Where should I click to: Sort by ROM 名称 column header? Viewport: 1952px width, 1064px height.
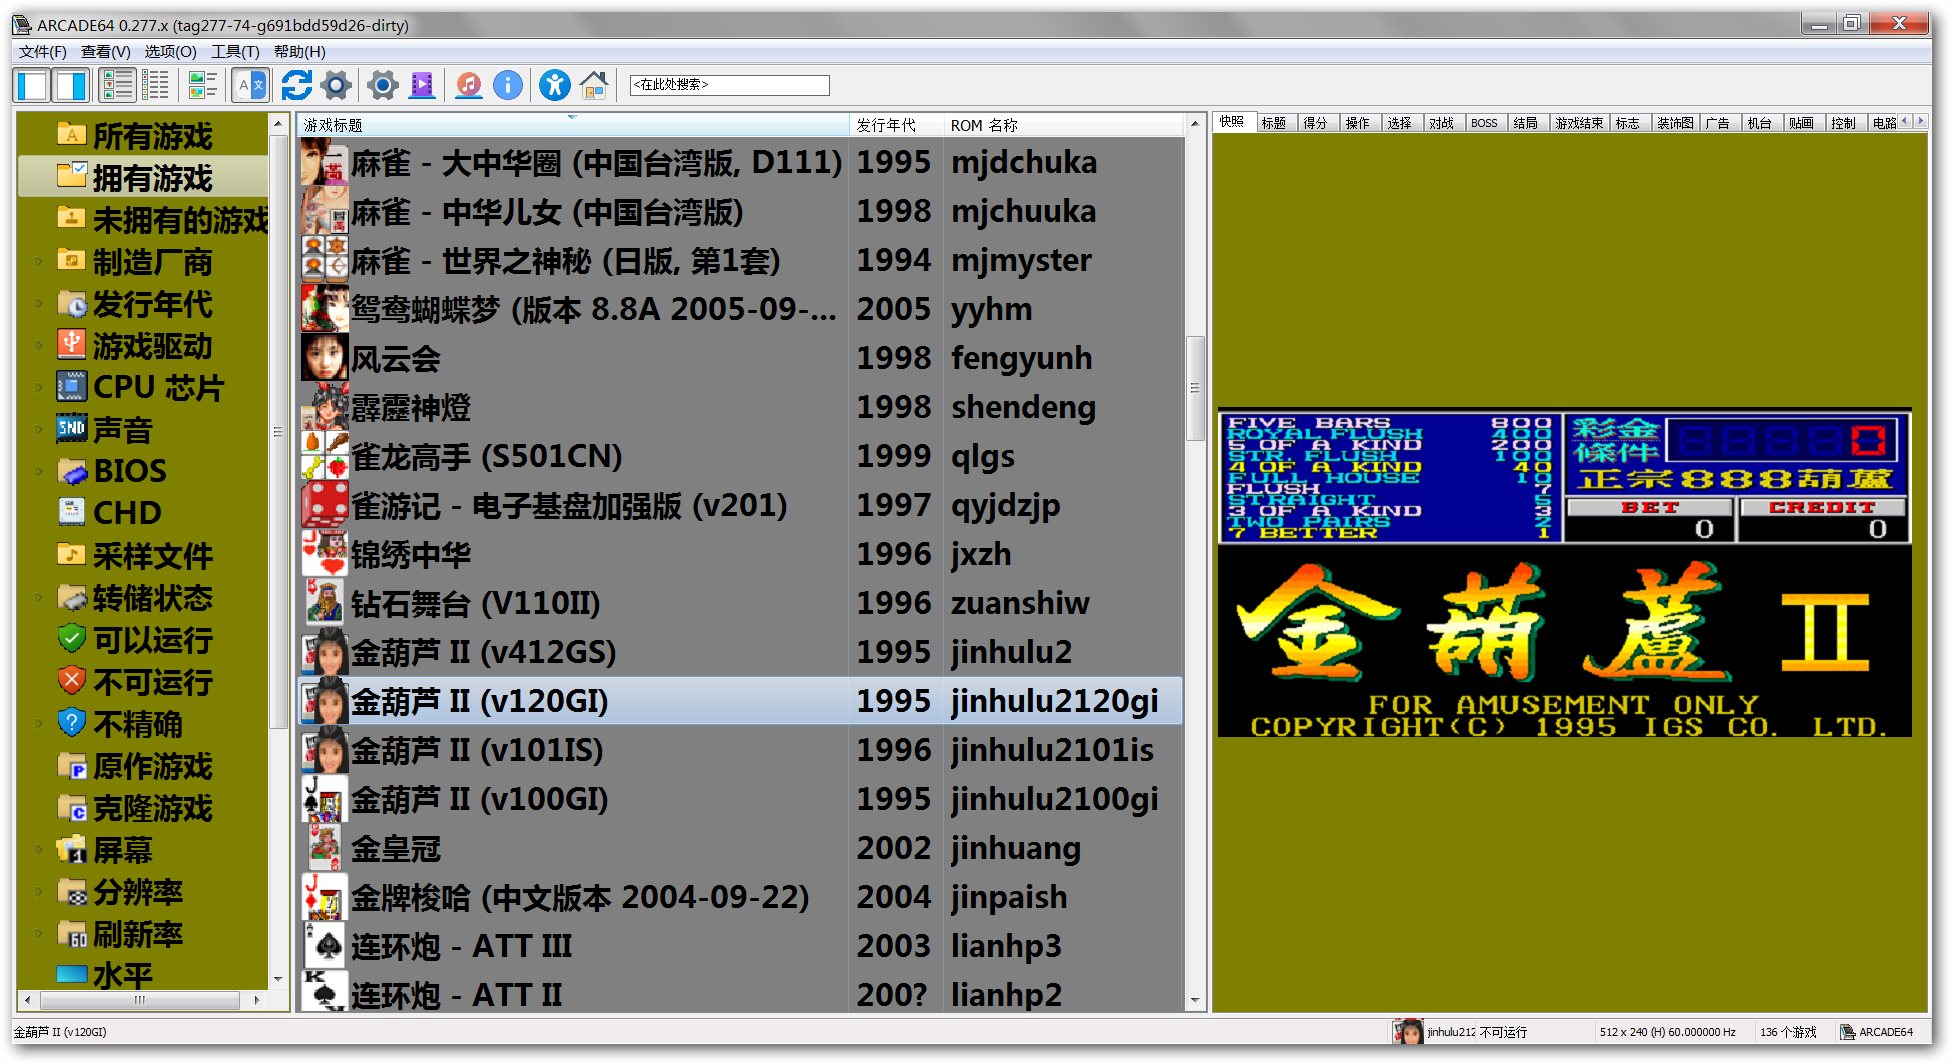(1063, 125)
